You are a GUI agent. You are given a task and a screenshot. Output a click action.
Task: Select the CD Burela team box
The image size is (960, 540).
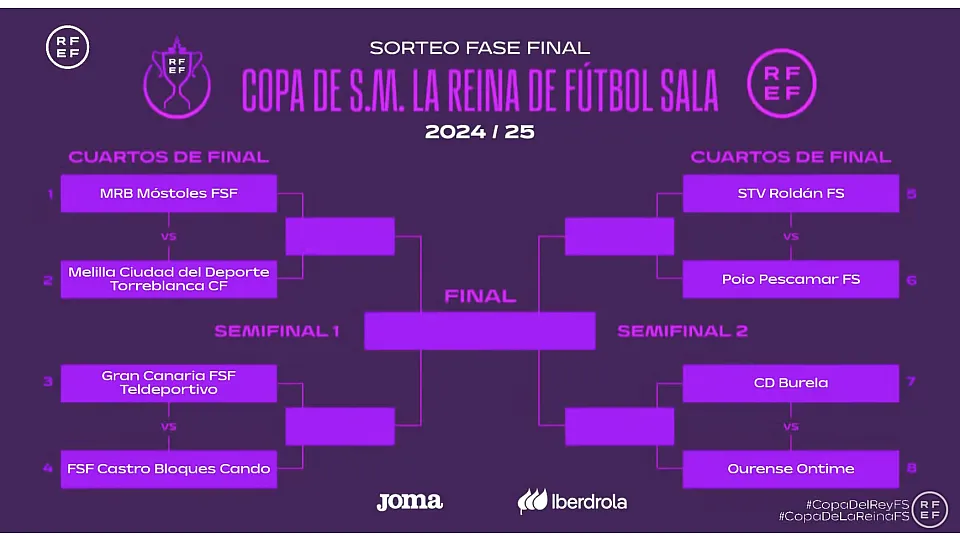coord(790,383)
